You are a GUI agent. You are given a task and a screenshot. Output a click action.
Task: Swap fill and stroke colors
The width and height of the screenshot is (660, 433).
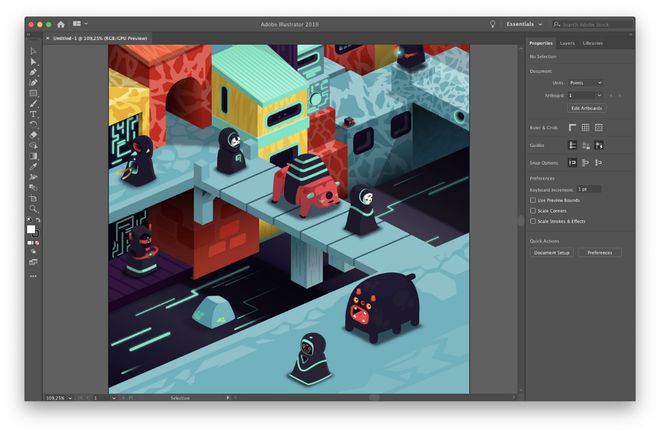[38, 220]
